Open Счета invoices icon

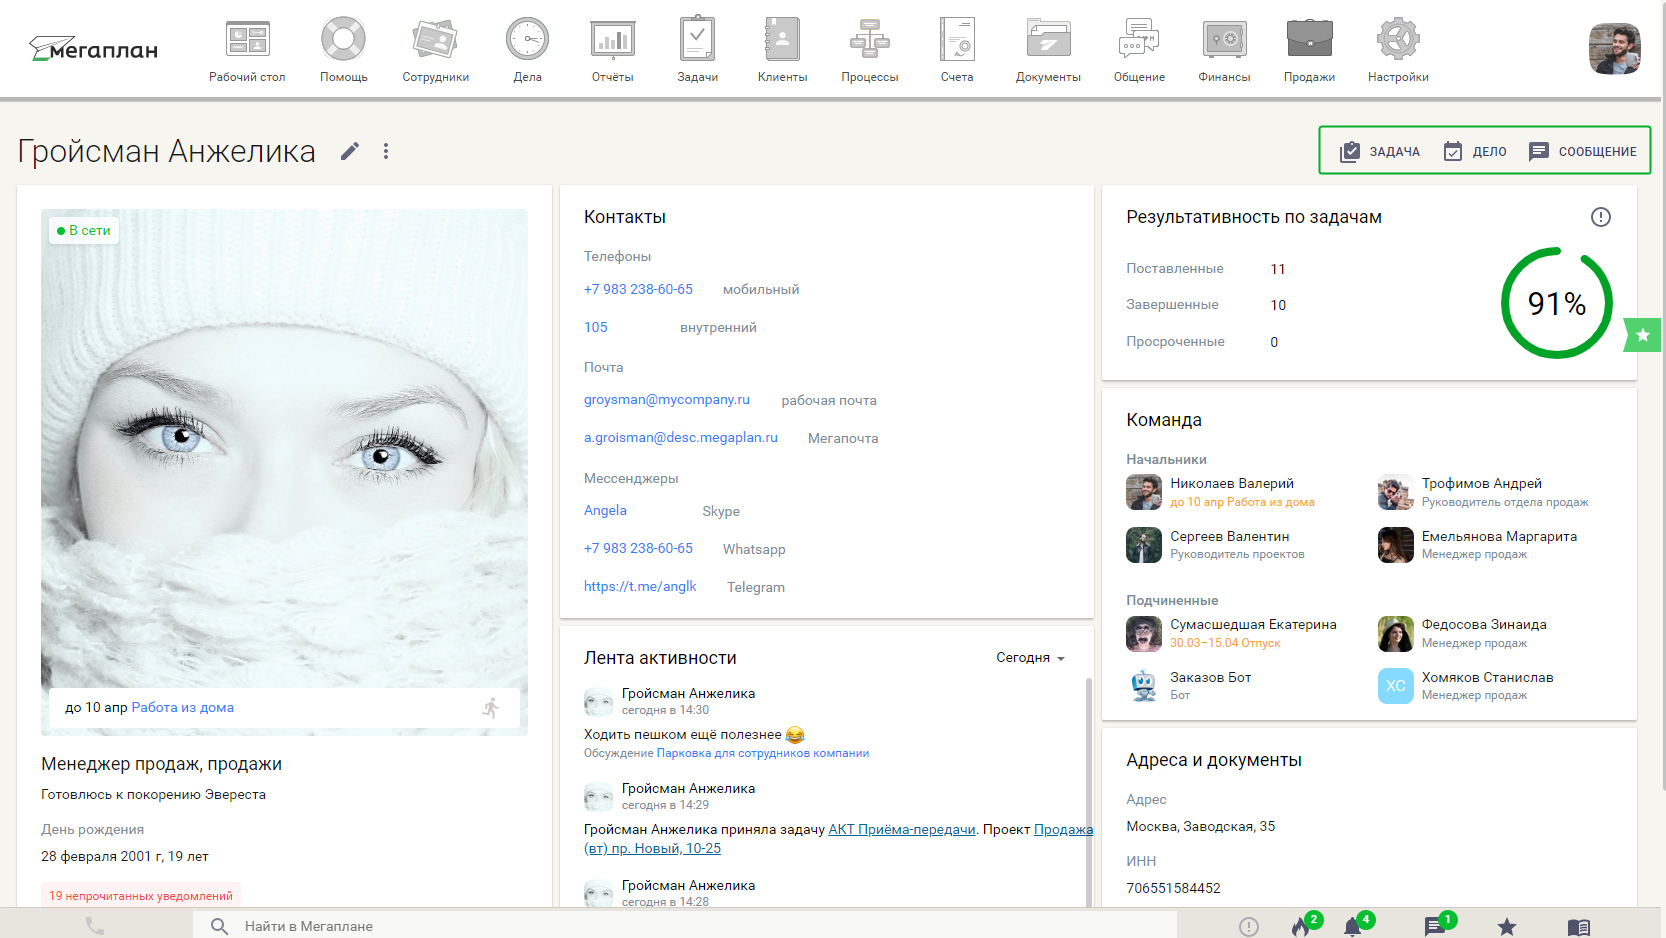[x=957, y=40]
